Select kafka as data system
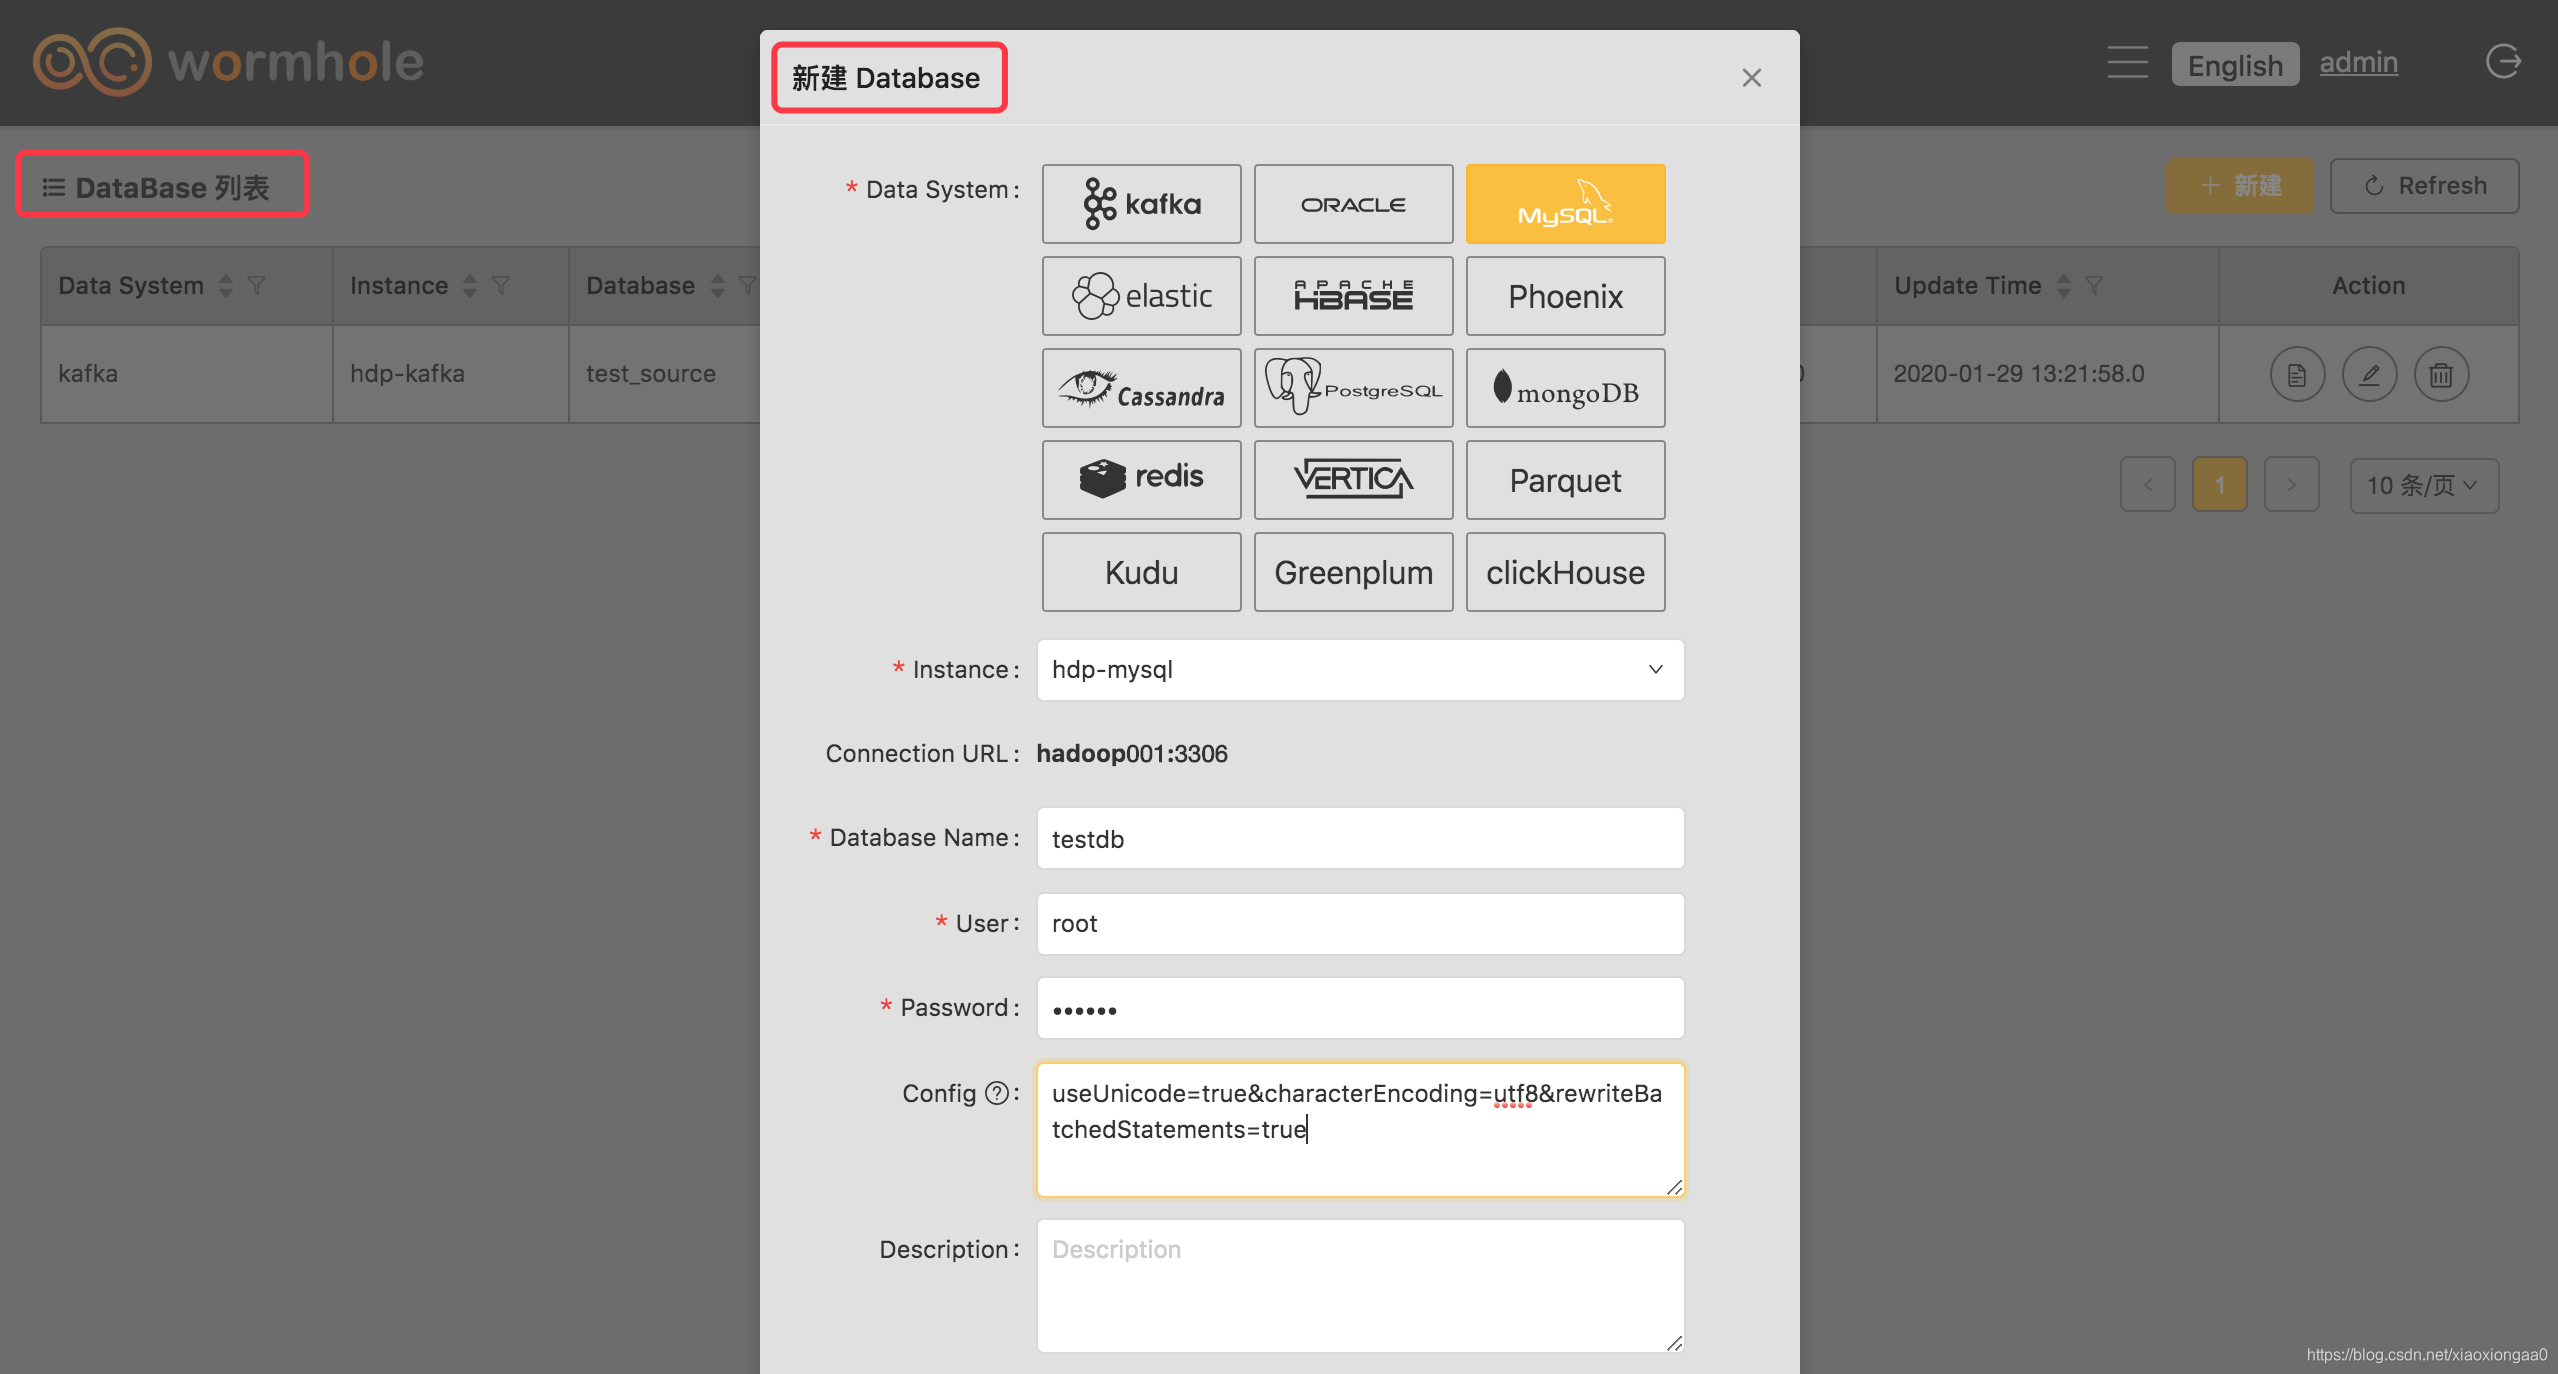The height and width of the screenshot is (1374, 2558). click(x=1141, y=204)
